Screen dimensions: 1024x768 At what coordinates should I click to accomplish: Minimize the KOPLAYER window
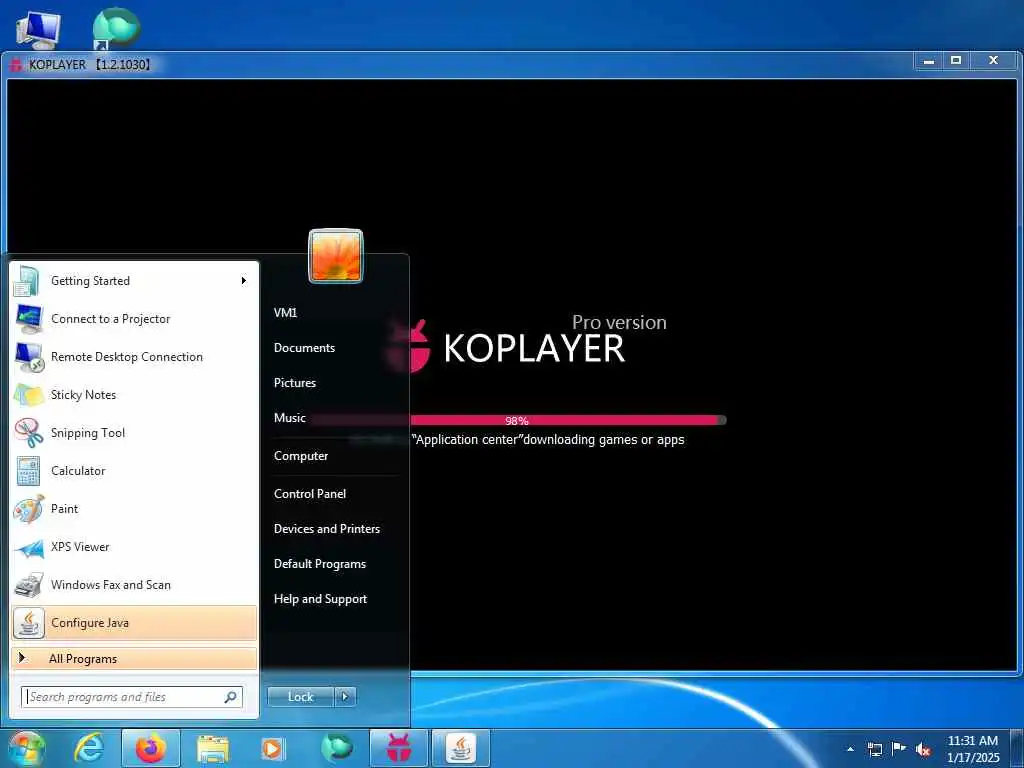point(929,61)
